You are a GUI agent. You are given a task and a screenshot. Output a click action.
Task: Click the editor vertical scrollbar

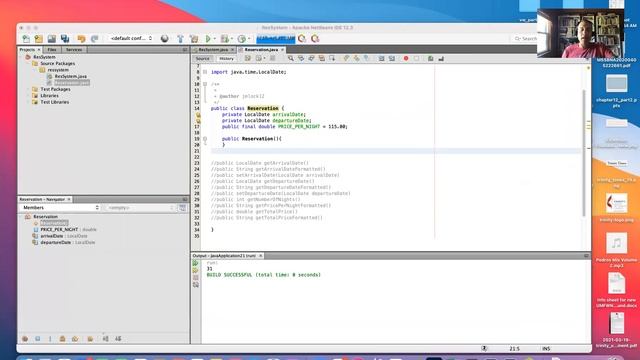584,153
